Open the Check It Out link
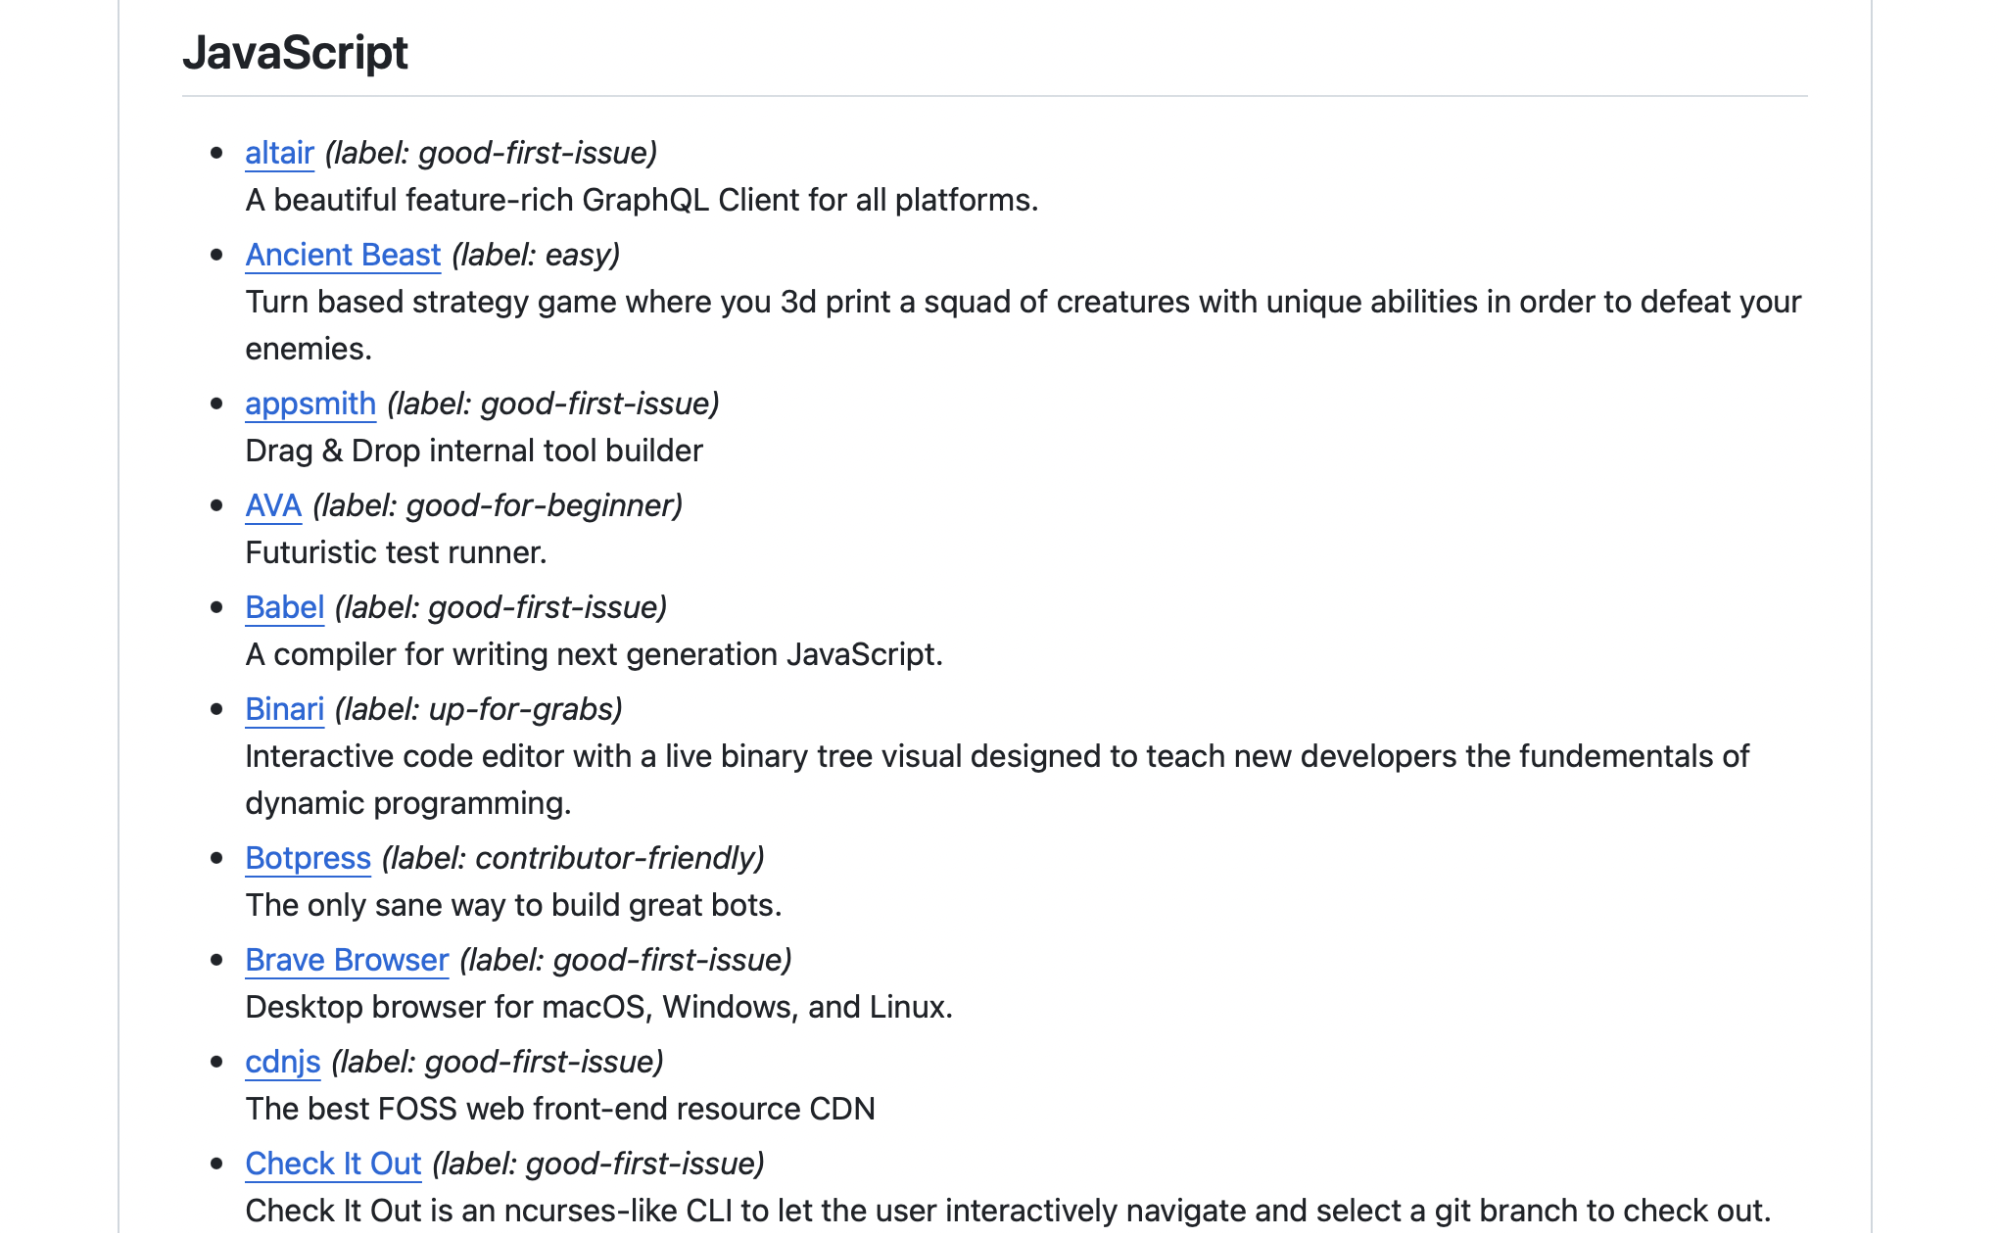Screen dimensions: 1999x1234 point(333,1163)
